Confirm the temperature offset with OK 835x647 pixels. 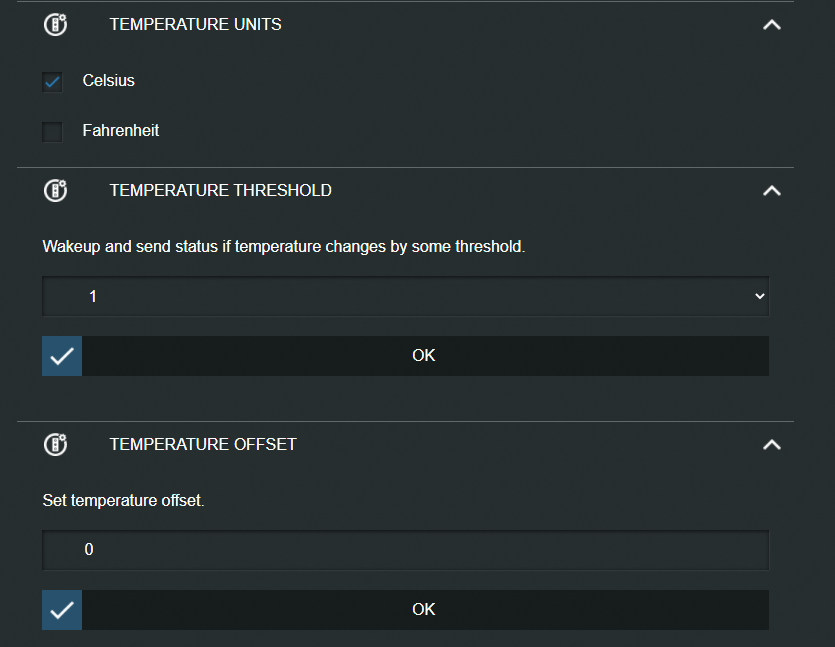(406, 610)
